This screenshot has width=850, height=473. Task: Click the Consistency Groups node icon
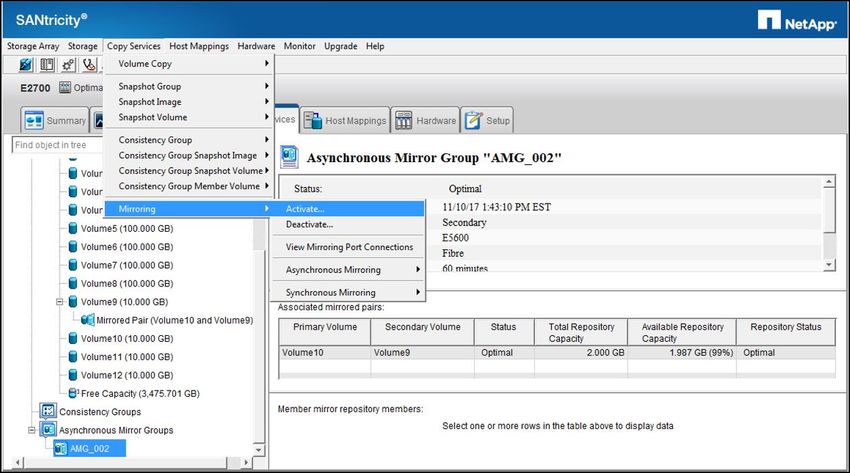[x=48, y=411]
